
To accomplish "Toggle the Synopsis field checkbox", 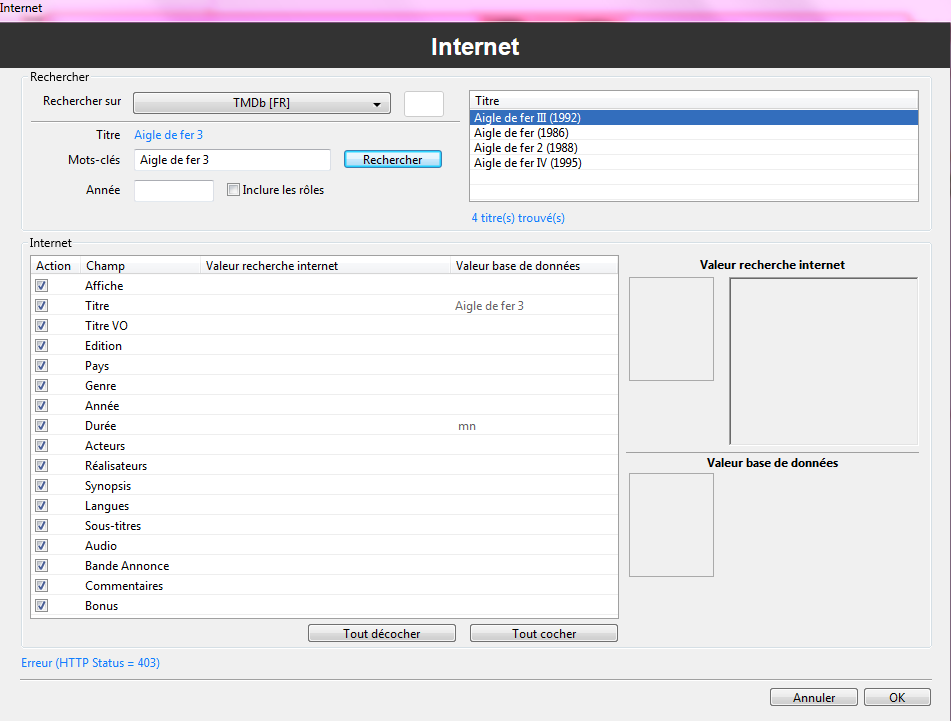I will (41, 486).
